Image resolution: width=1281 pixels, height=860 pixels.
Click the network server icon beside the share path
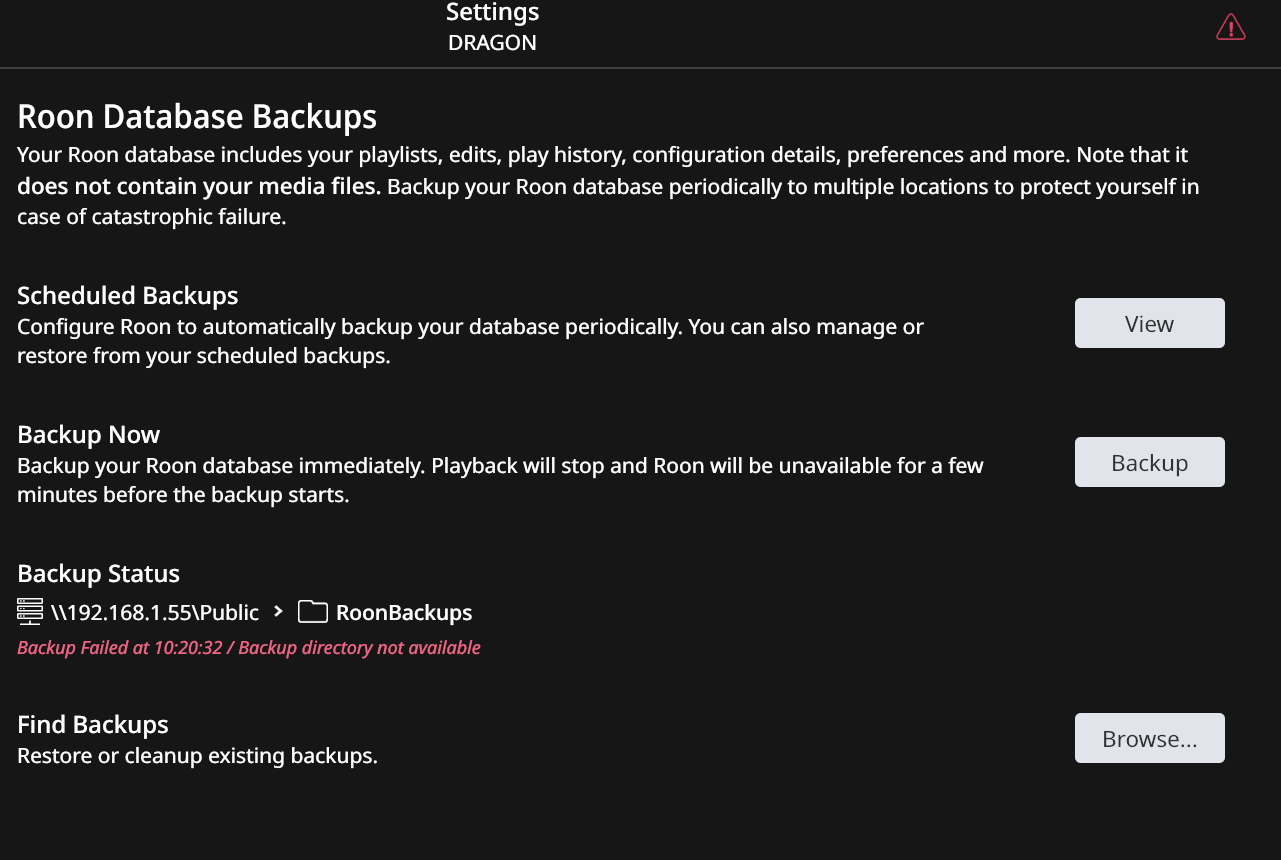[x=30, y=612]
